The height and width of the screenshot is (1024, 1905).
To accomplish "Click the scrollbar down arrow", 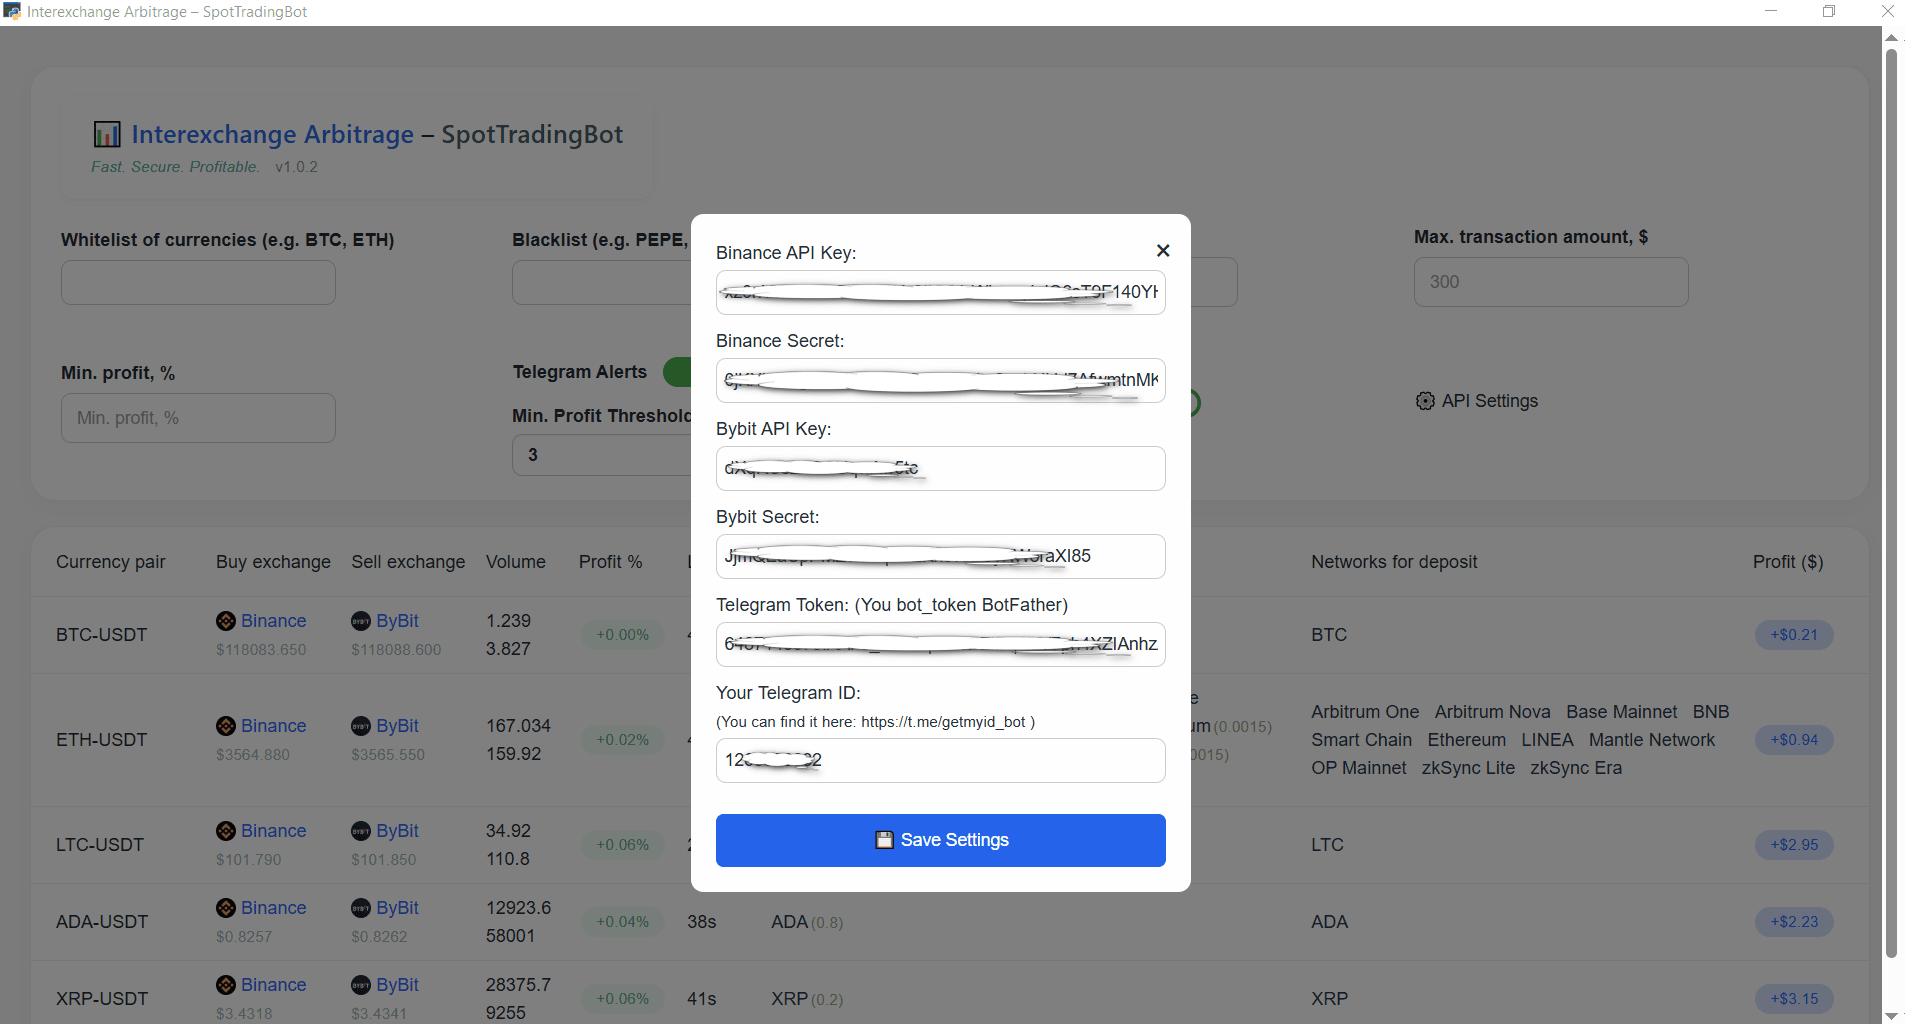I will [1891, 1016].
